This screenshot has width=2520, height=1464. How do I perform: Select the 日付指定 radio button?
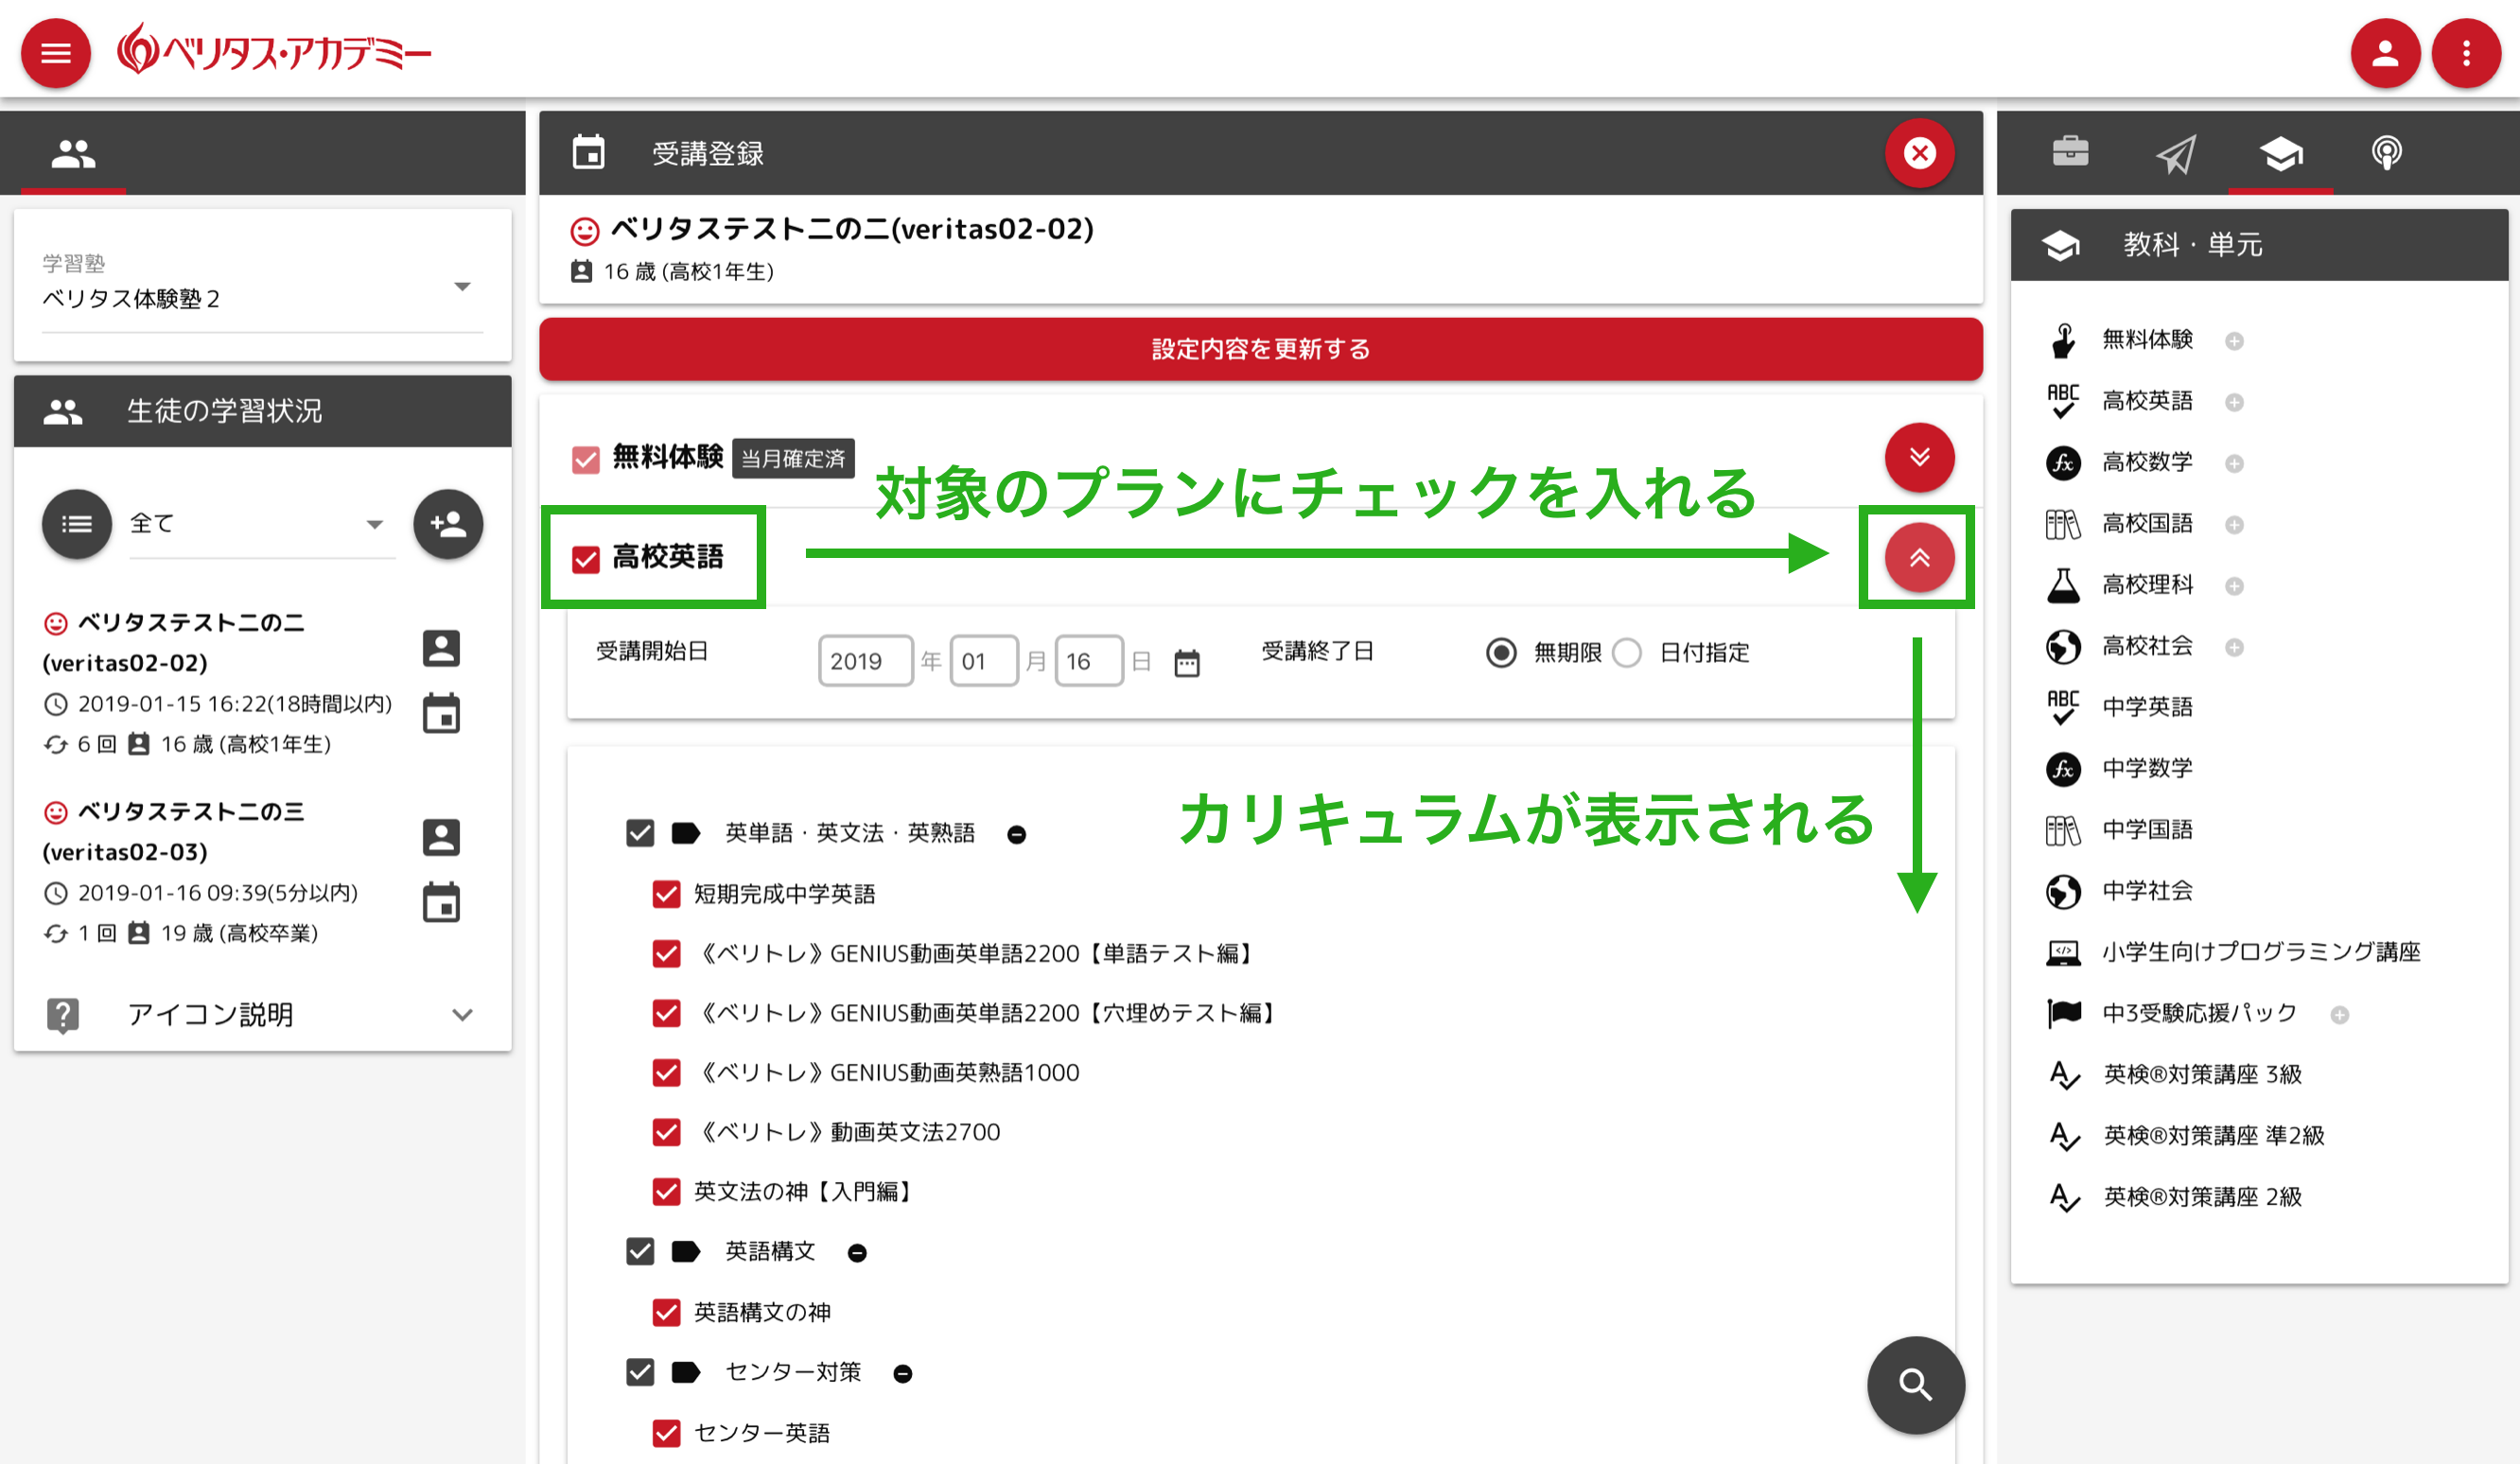pos(1627,653)
